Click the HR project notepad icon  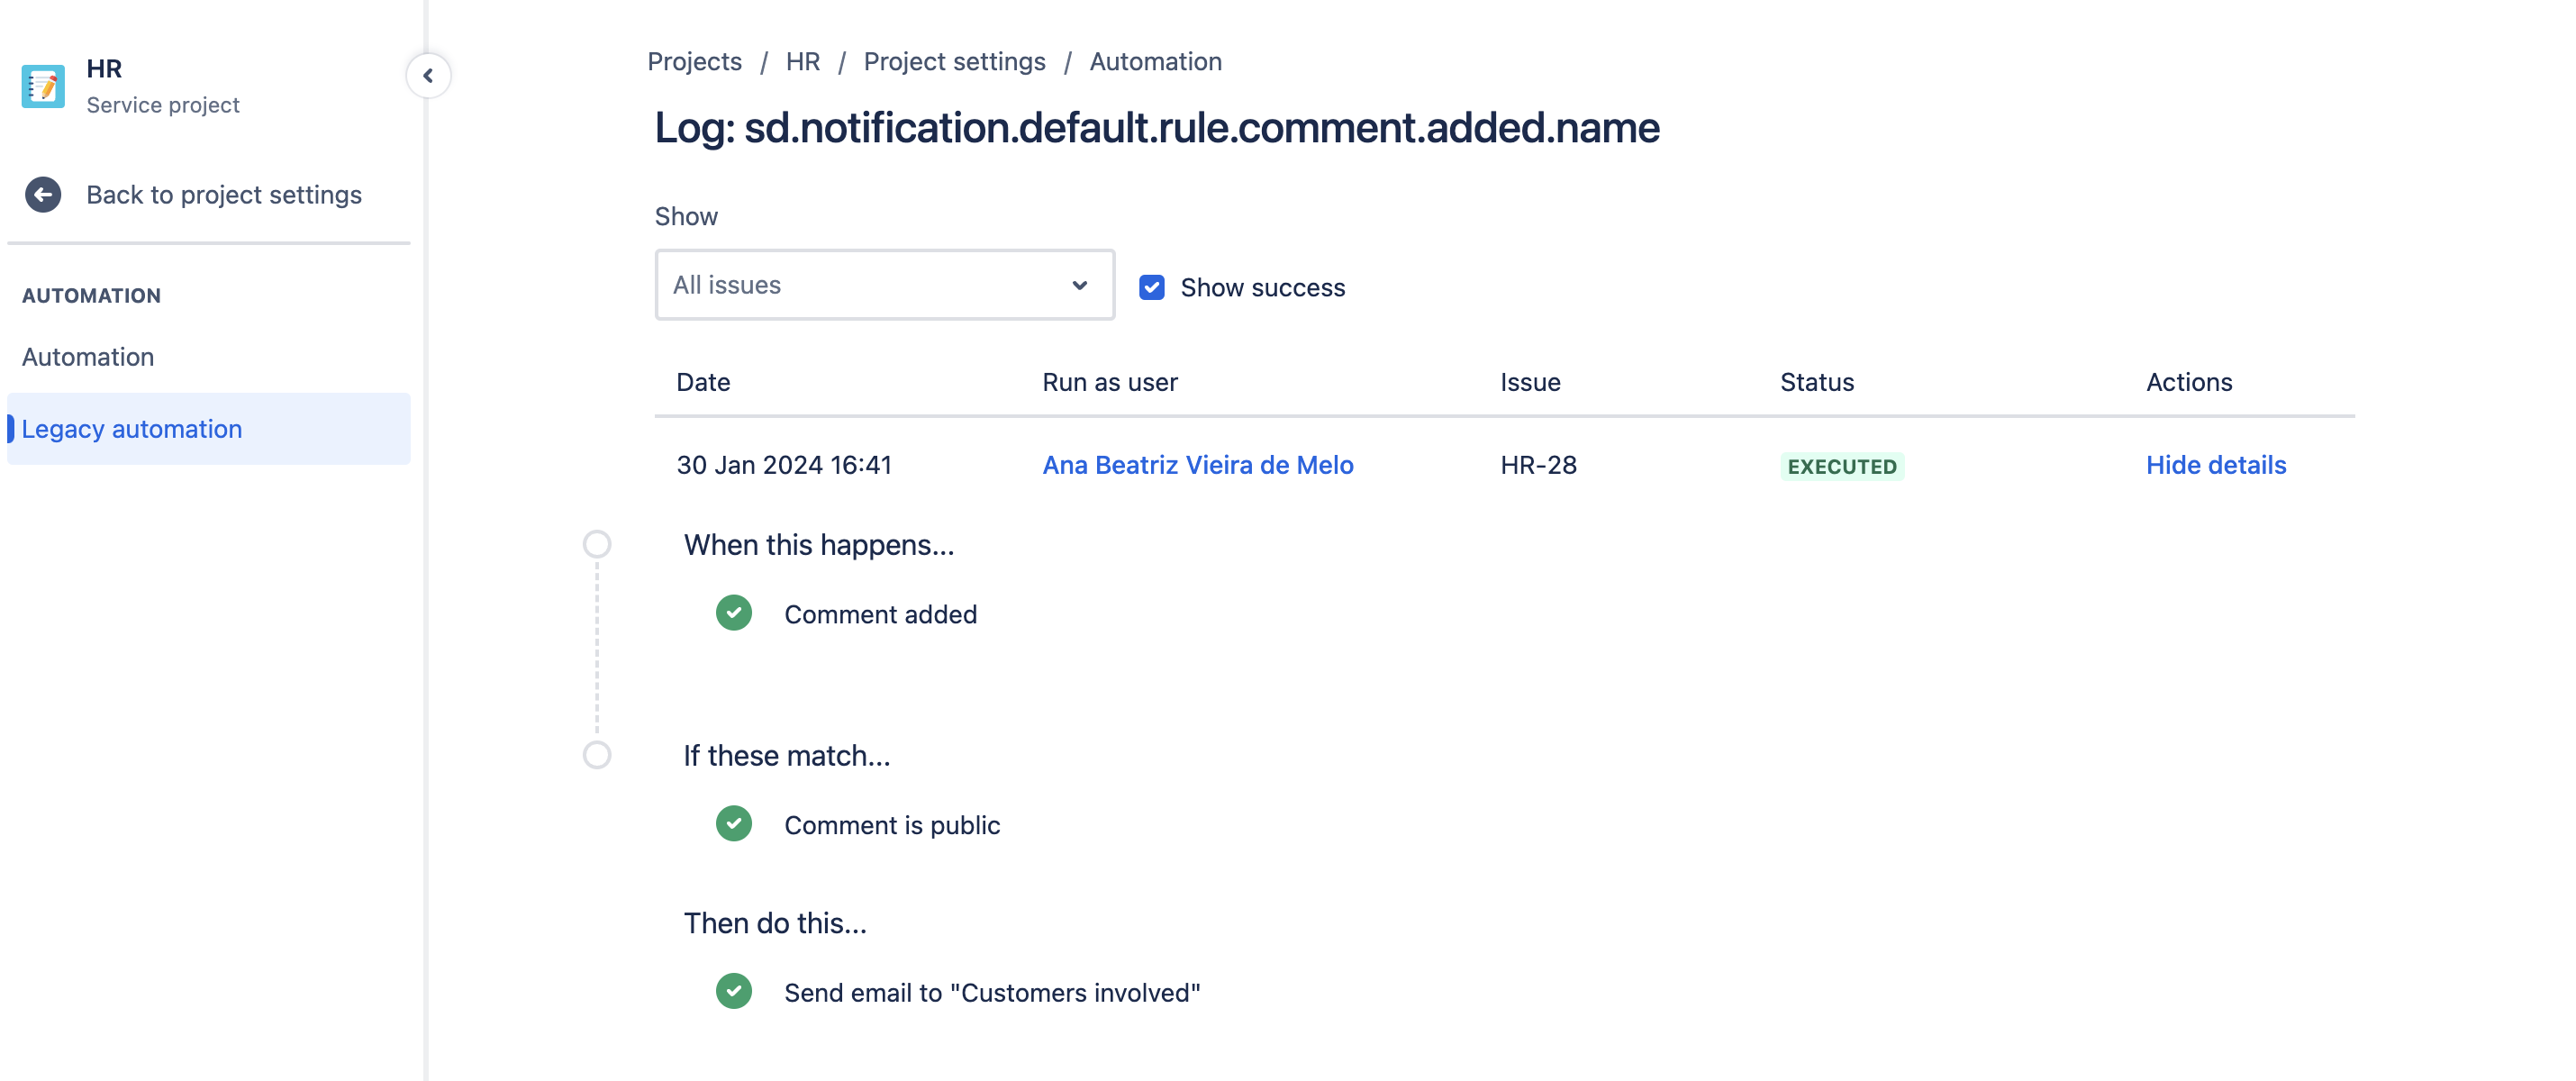click(x=43, y=86)
